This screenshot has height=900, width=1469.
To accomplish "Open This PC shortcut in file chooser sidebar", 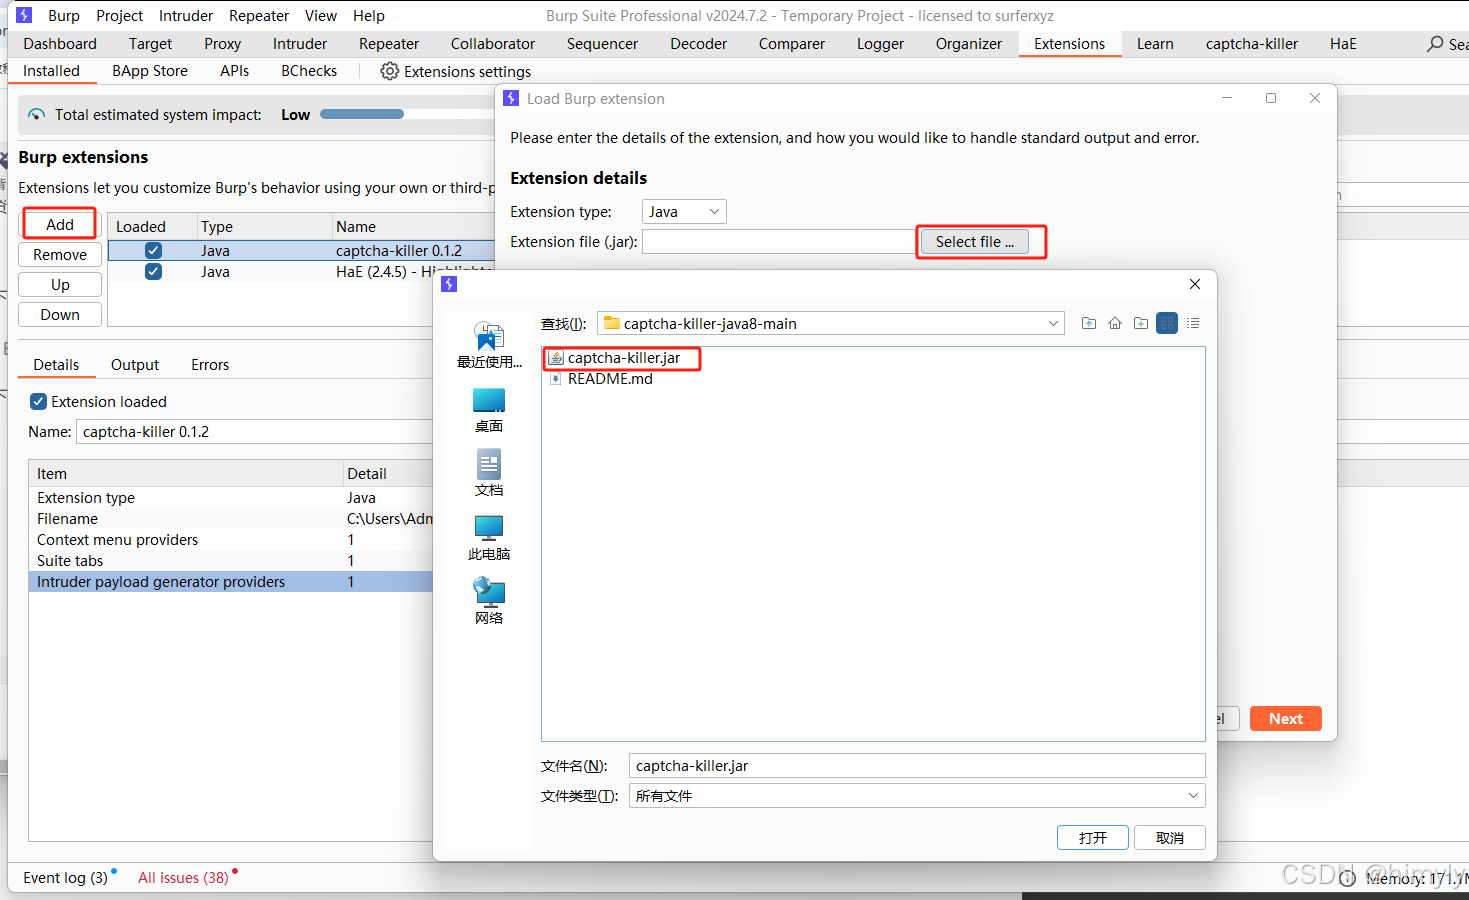I will (x=489, y=538).
